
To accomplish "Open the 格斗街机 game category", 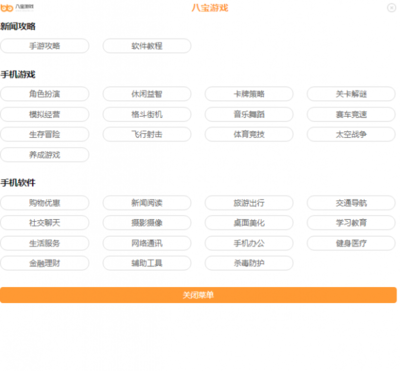I will tap(147, 114).
